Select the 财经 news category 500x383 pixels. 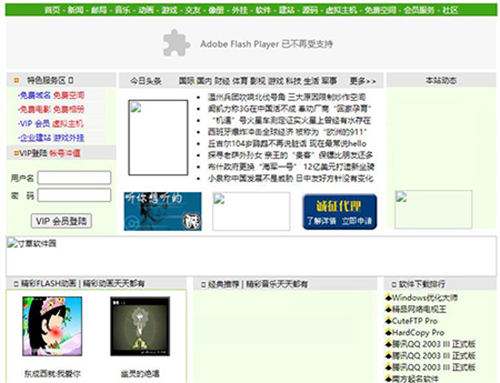coord(222,81)
